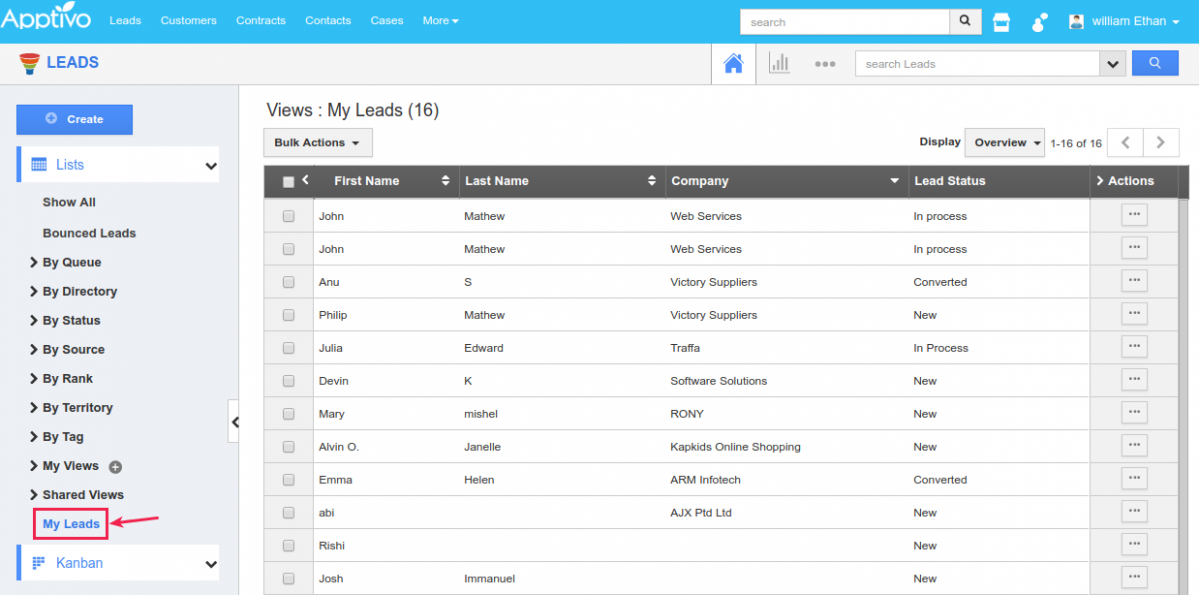Image resolution: width=1199 pixels, height=595 pixels.
Task: Open the Customers menu item
Action: (188, 20)
